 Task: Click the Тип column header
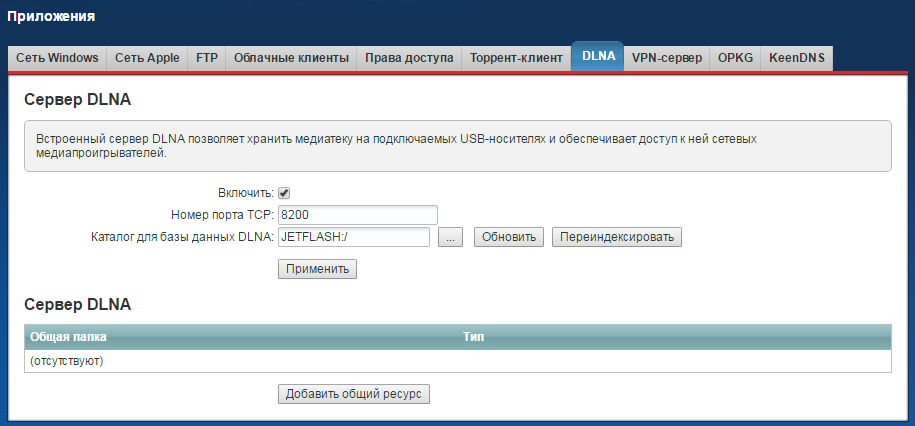473,337
